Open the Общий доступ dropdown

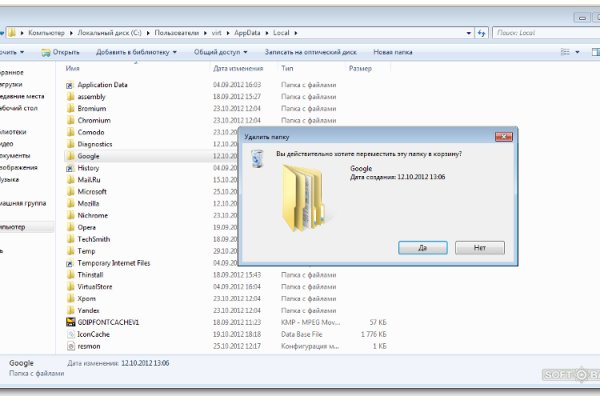click(x=220, y=51)
